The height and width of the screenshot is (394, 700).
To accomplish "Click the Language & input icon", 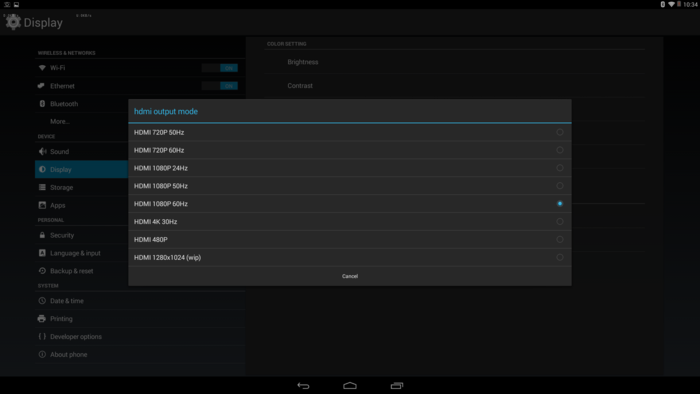I will (42, 253).
